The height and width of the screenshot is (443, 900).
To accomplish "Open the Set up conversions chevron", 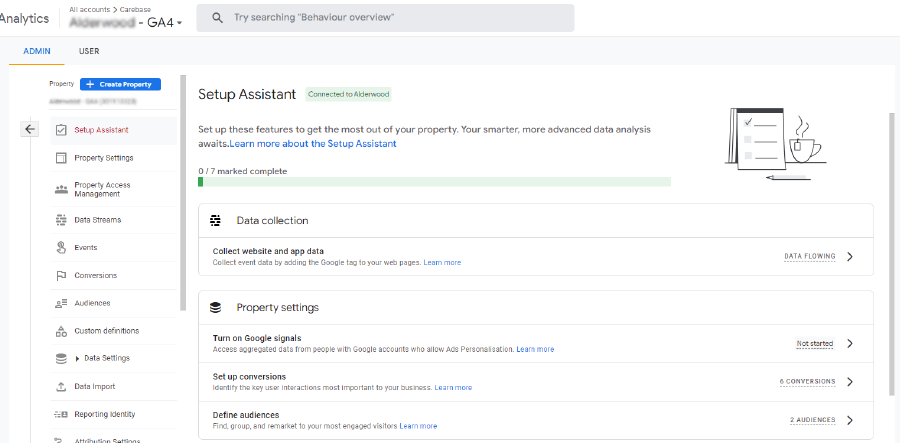I will pyautogui.click(x=850, y=382).
